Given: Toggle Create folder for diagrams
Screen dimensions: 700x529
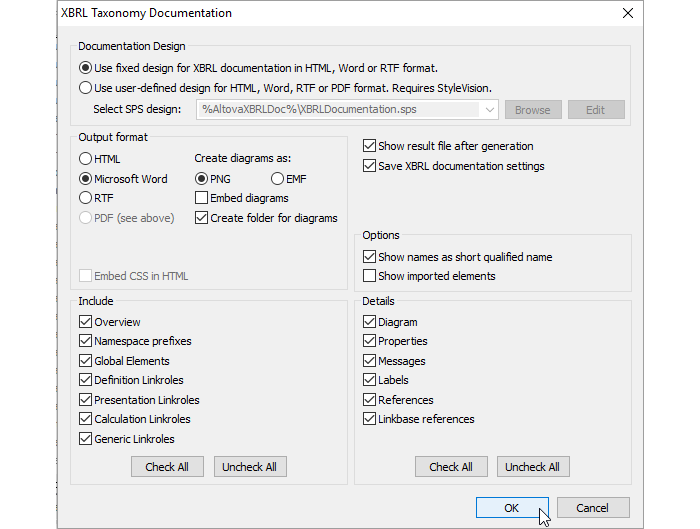Looking at the screenshot, I should click(202, 217).
